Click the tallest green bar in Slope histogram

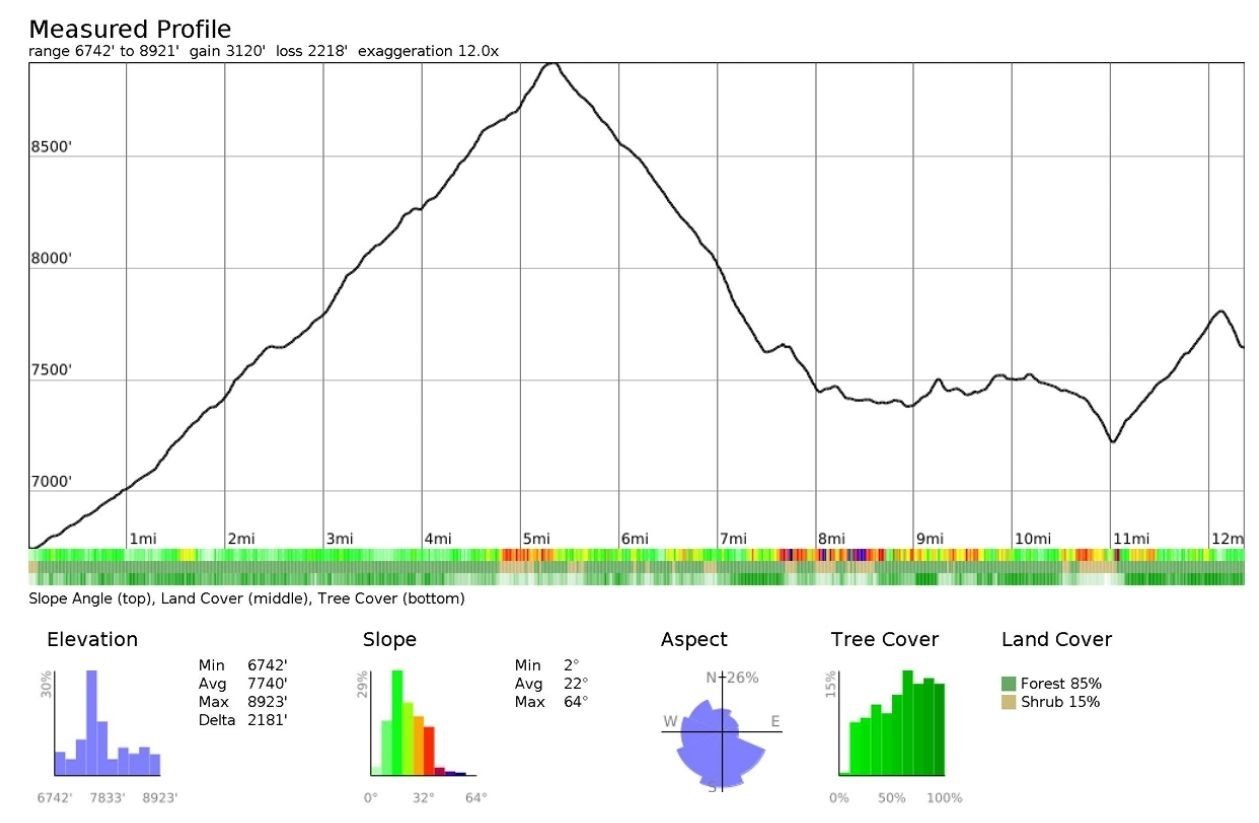point(397,722)
